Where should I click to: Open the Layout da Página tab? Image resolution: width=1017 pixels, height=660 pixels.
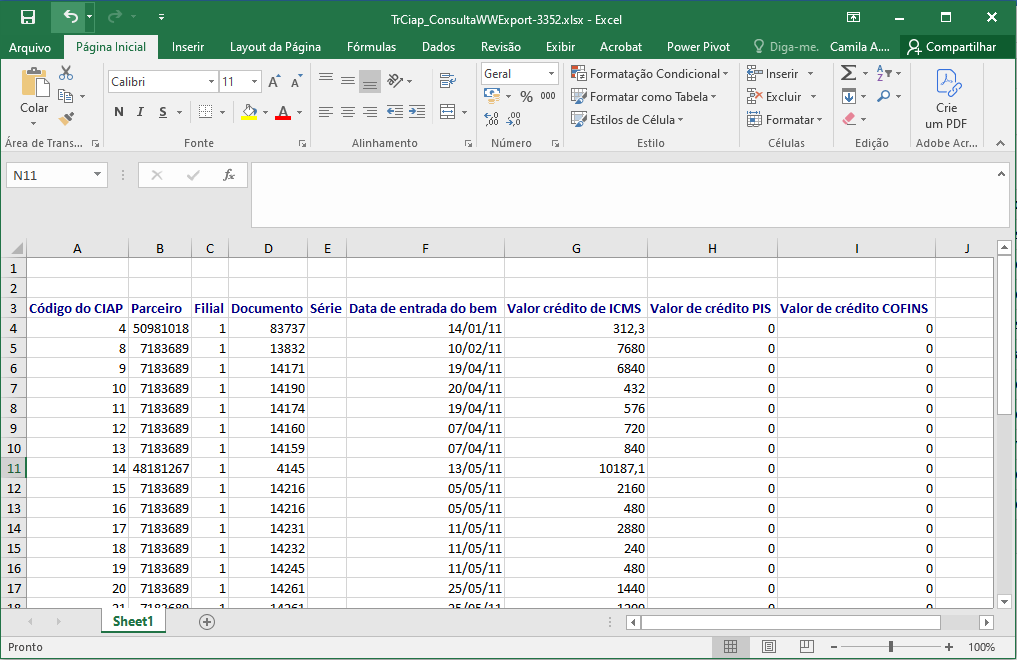point(275,47)
